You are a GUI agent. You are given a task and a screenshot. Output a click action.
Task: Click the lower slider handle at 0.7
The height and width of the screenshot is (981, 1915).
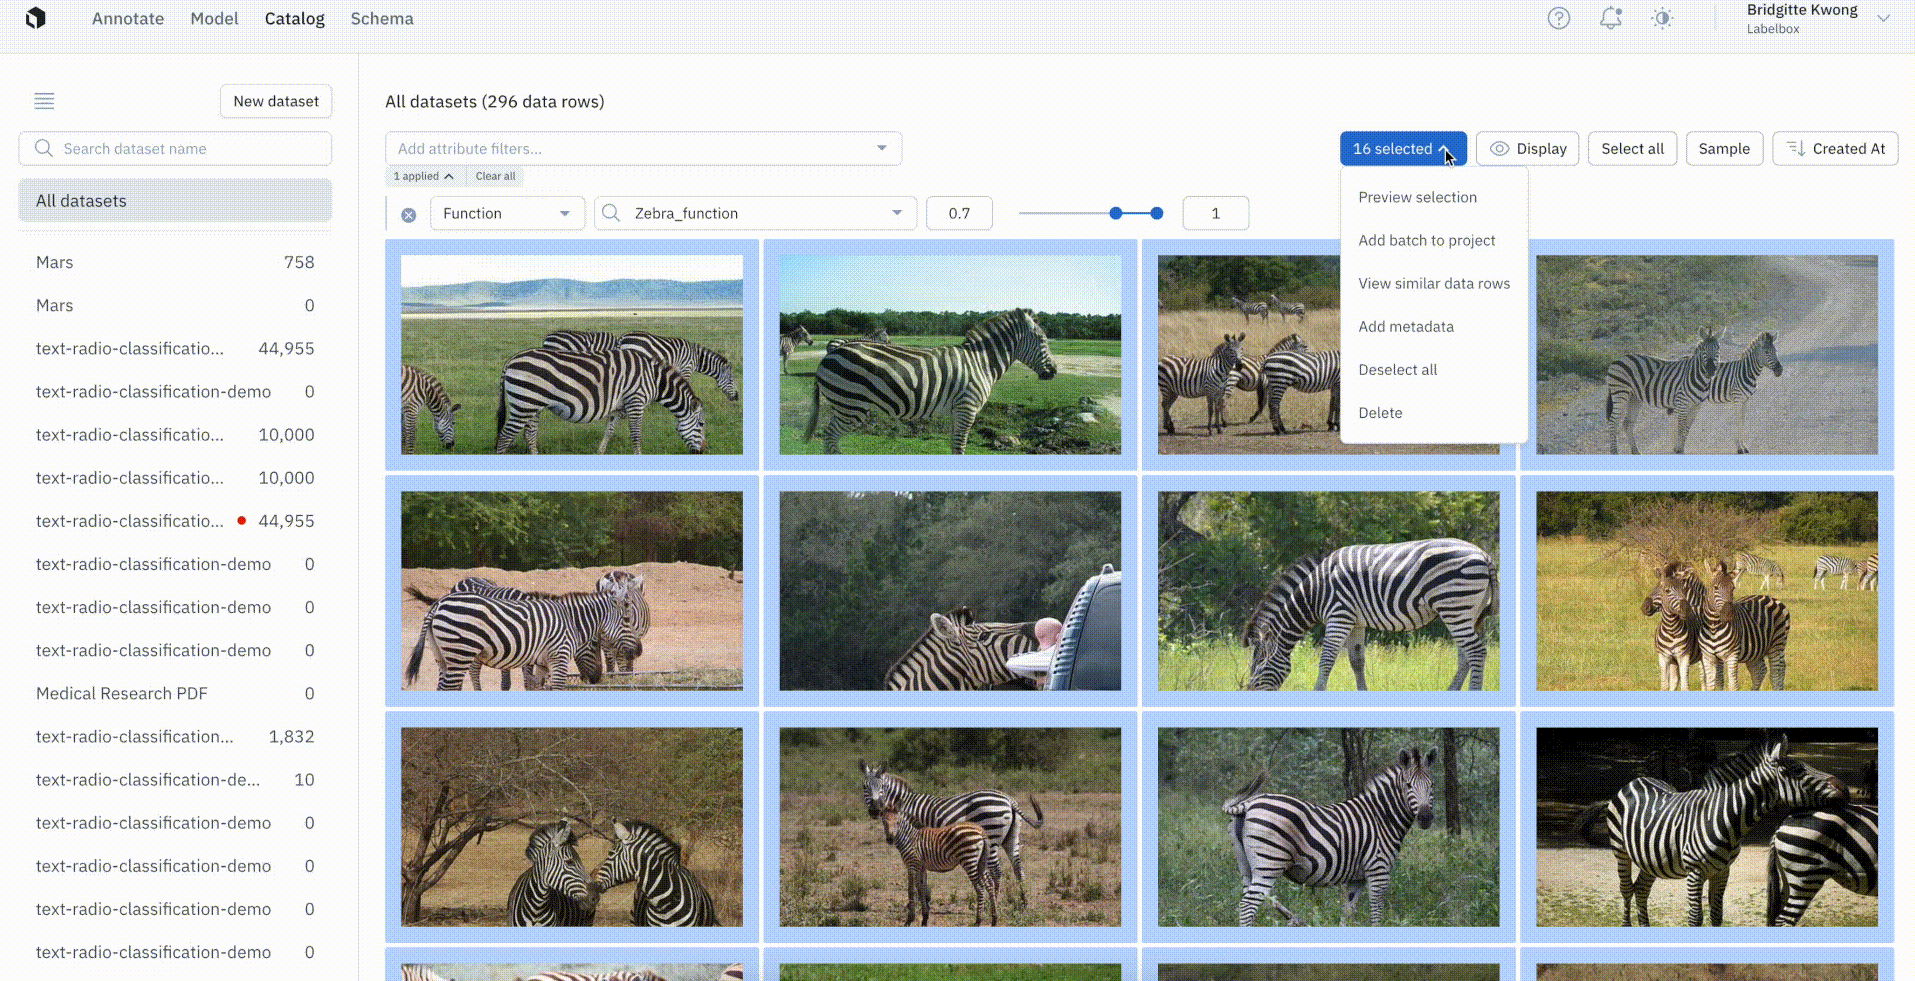[1116, 213]
